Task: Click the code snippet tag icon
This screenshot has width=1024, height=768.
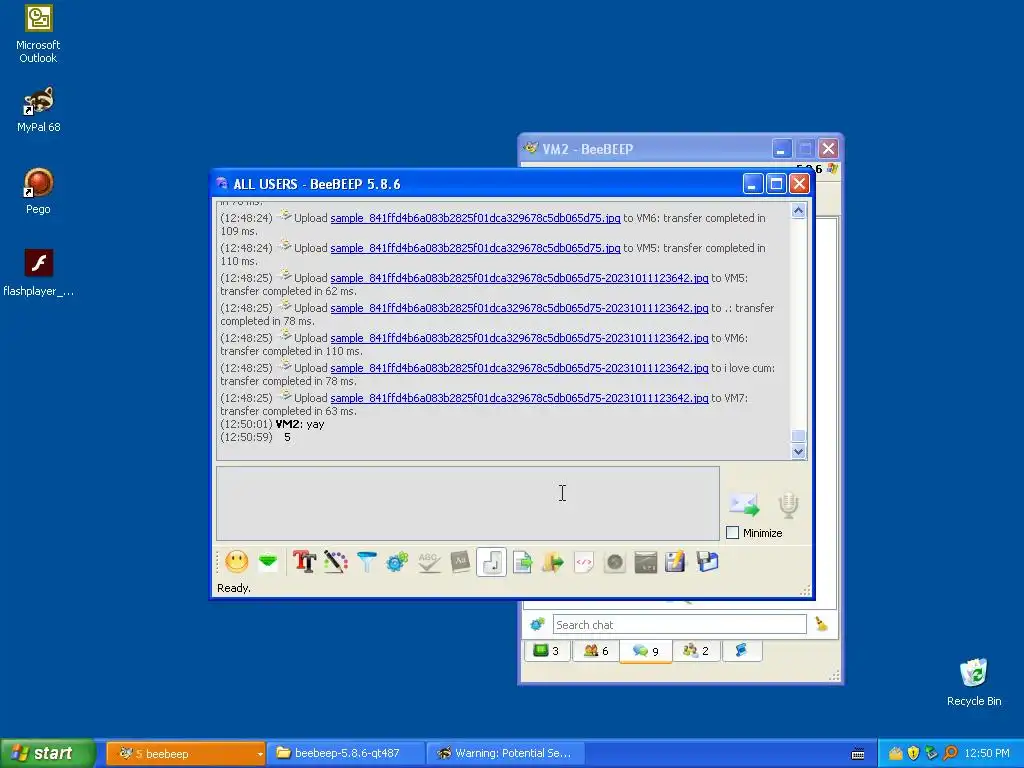Action: coord(584,562)
